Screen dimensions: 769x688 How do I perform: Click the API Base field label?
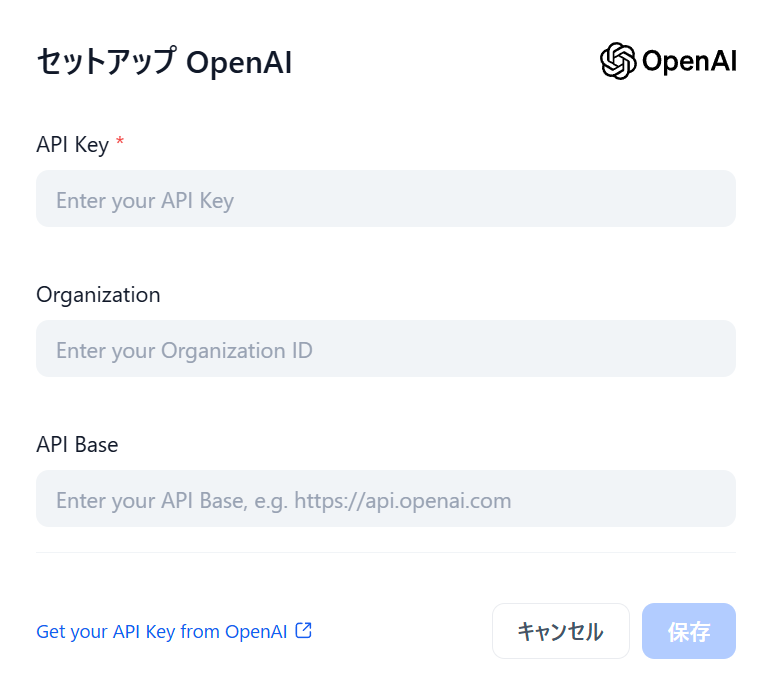(77, 445)
